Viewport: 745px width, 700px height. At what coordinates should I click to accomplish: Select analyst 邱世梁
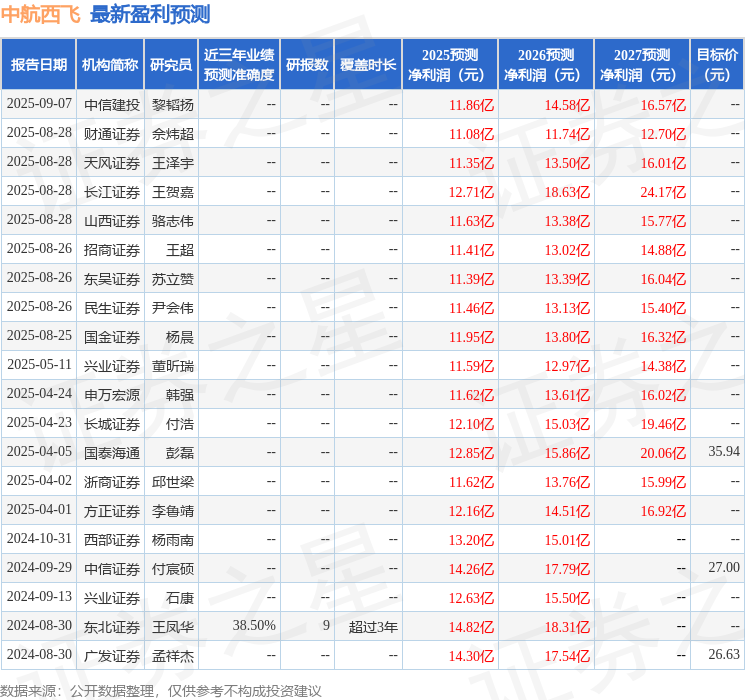pos(173,482)
